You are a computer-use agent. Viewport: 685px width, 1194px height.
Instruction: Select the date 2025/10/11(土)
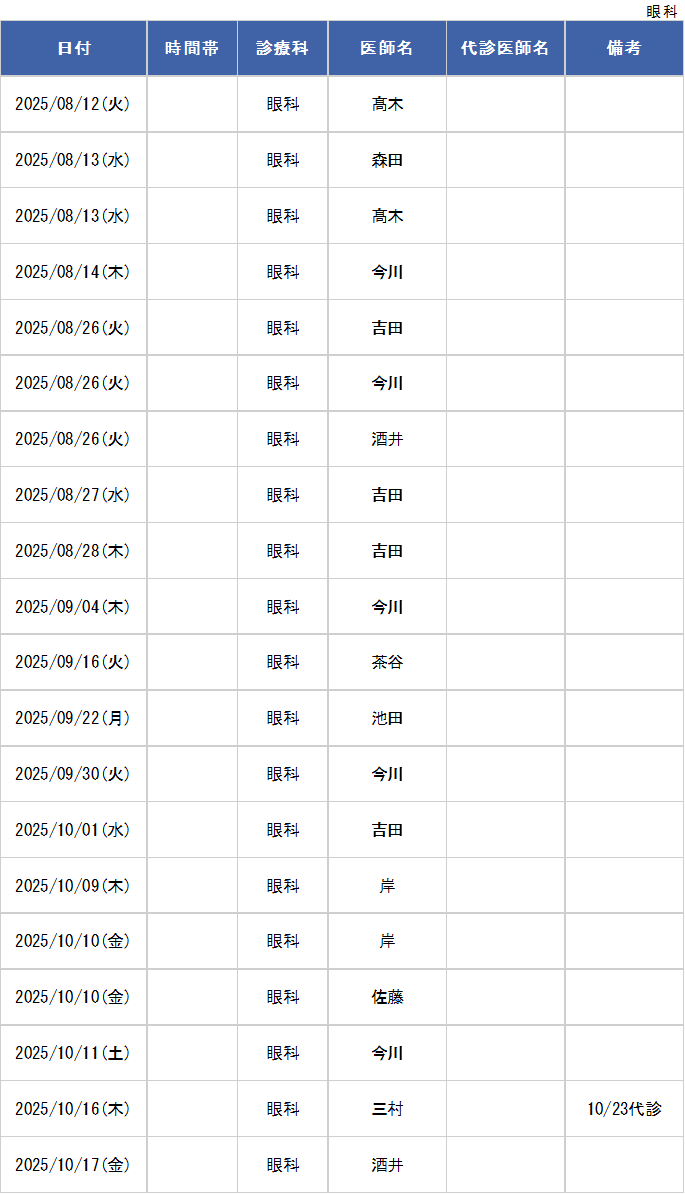74,1053
